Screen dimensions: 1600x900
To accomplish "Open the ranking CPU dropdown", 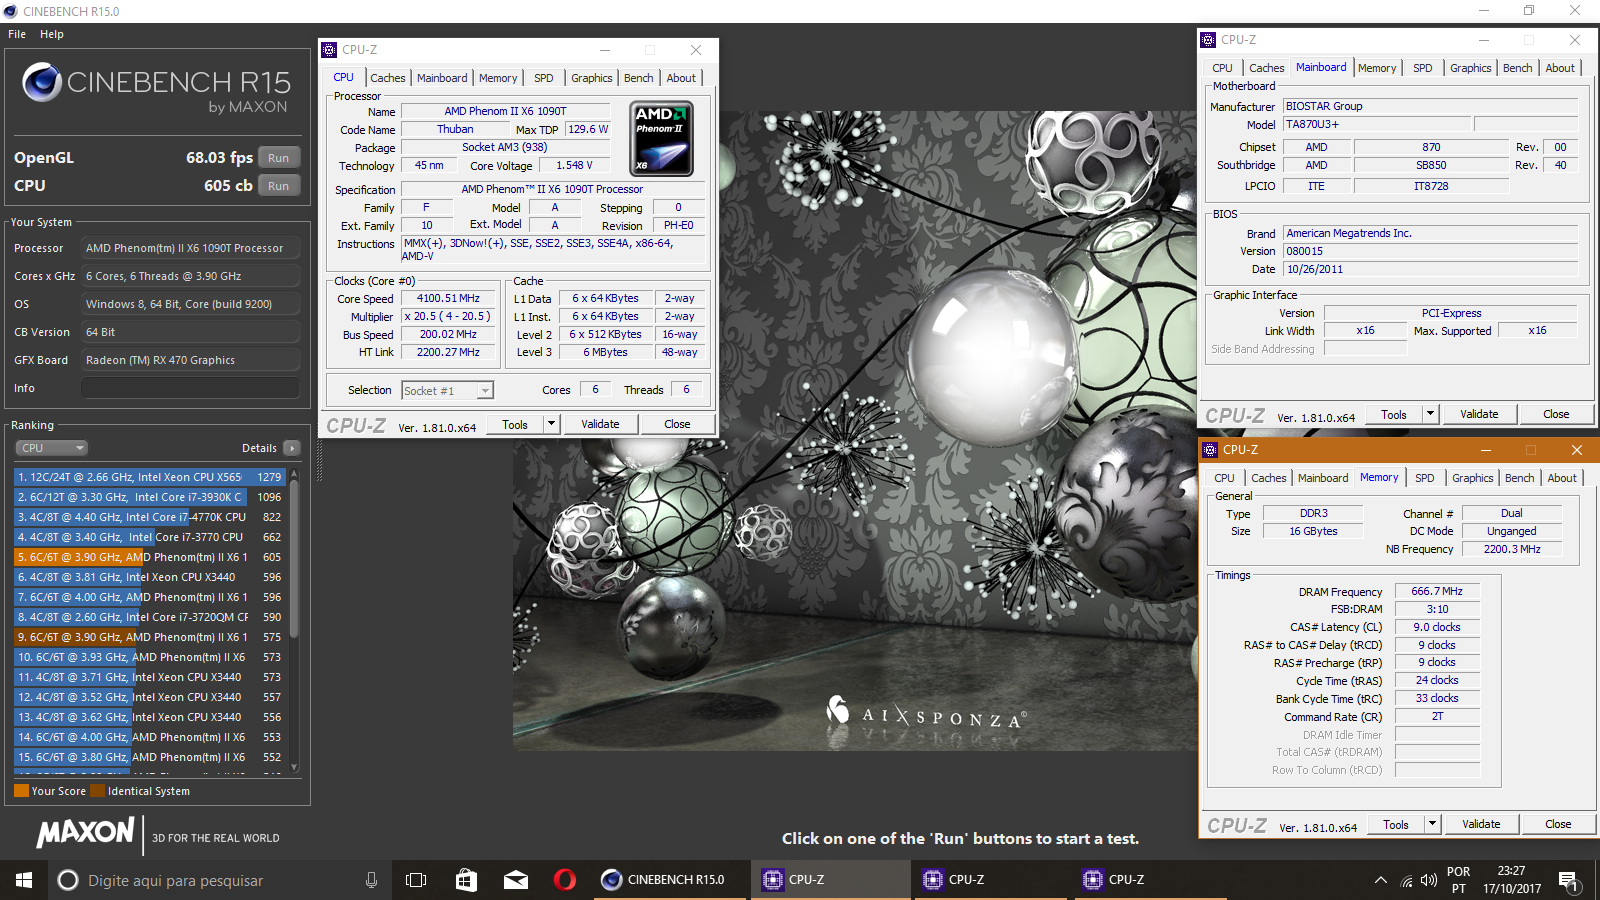I will (52, 448).
